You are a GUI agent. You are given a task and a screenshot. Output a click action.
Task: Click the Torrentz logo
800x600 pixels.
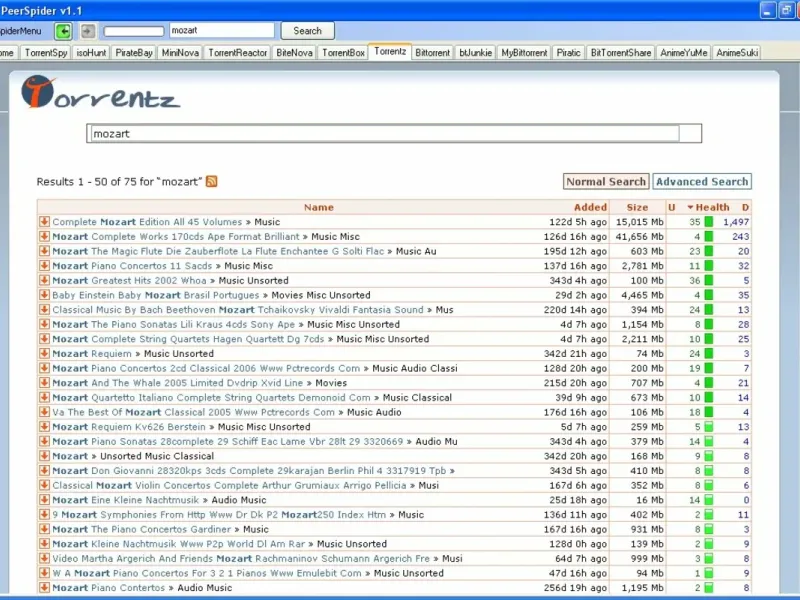(x=100, y=92)
